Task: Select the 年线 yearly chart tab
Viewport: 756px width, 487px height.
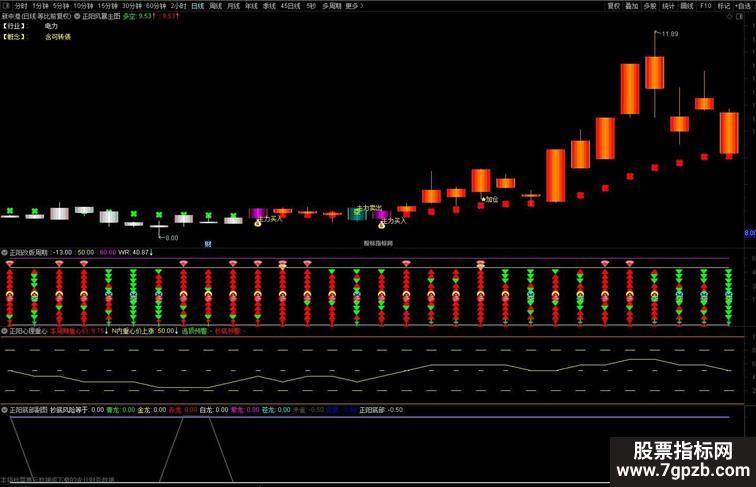Action: pyautogui.click(x=252, y=6)
